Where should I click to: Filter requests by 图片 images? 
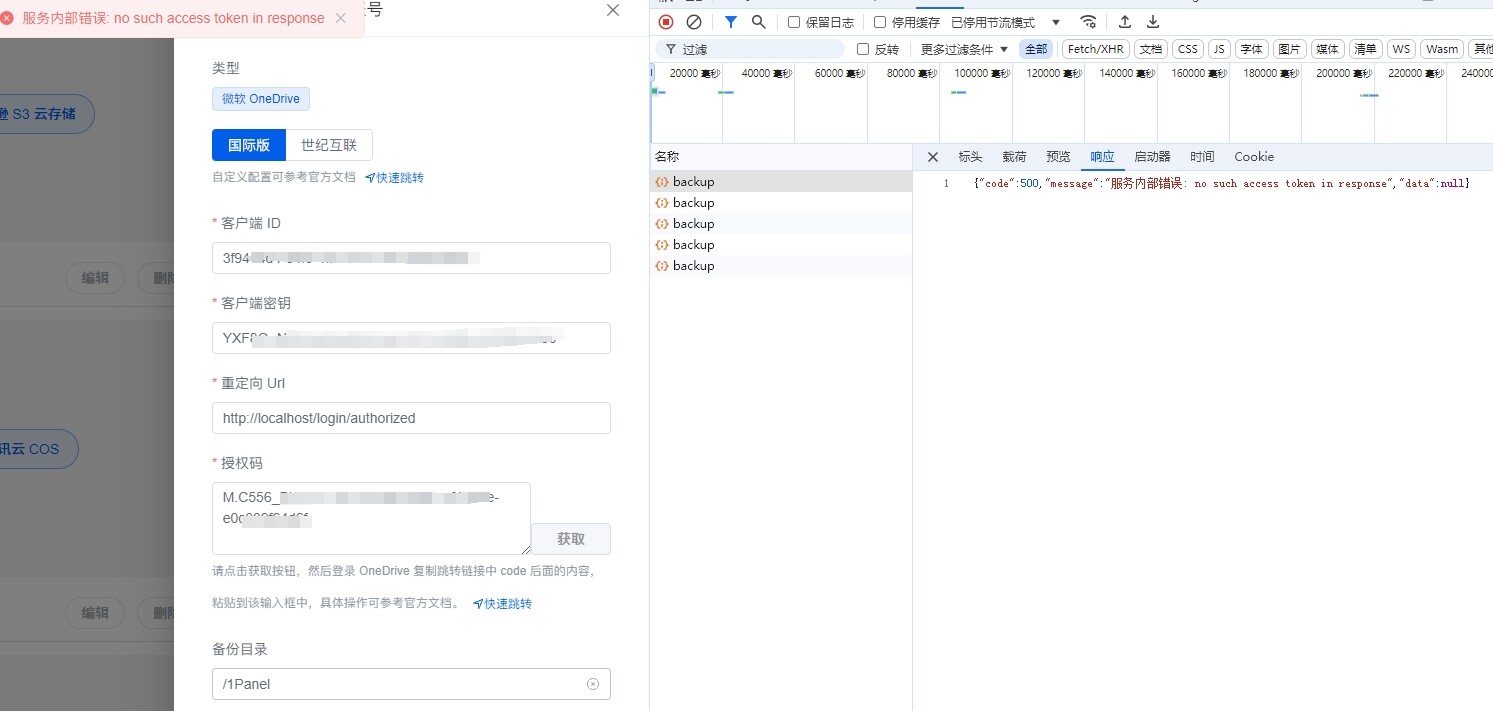click(x=1290, y=49)
